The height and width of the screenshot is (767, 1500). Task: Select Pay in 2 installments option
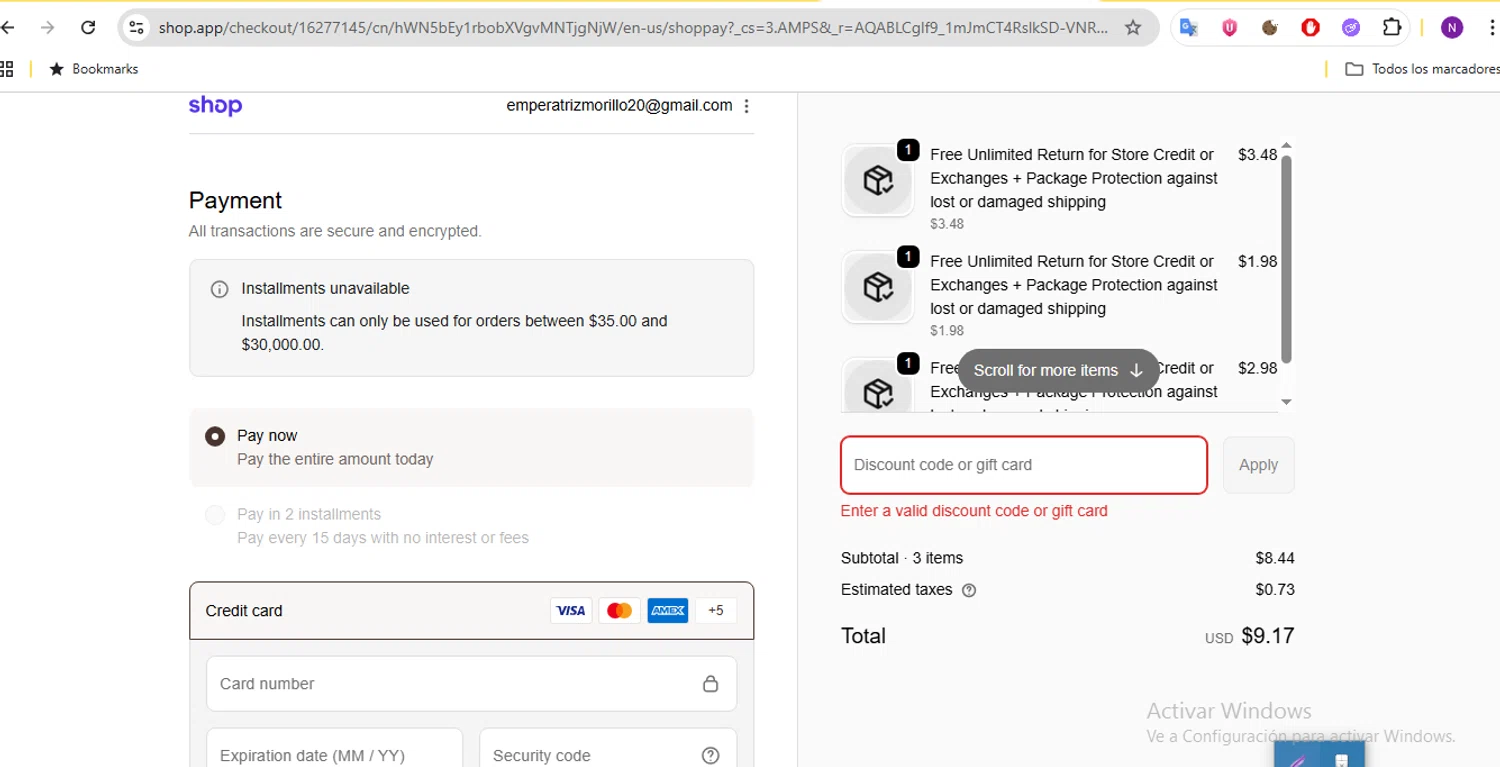[x=471, y=526]
